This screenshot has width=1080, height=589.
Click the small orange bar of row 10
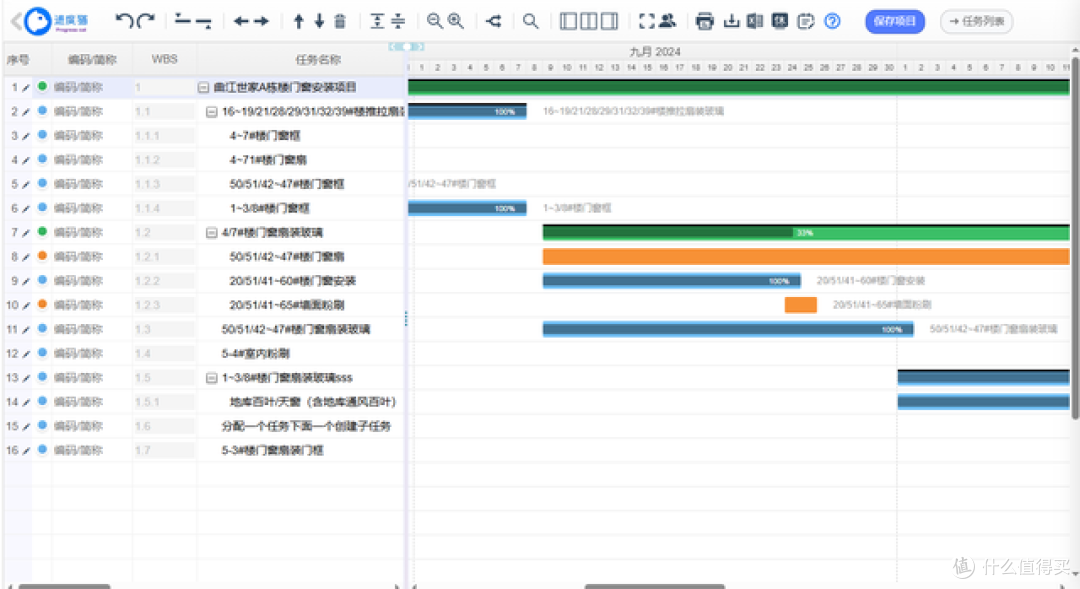coord(800,304)
